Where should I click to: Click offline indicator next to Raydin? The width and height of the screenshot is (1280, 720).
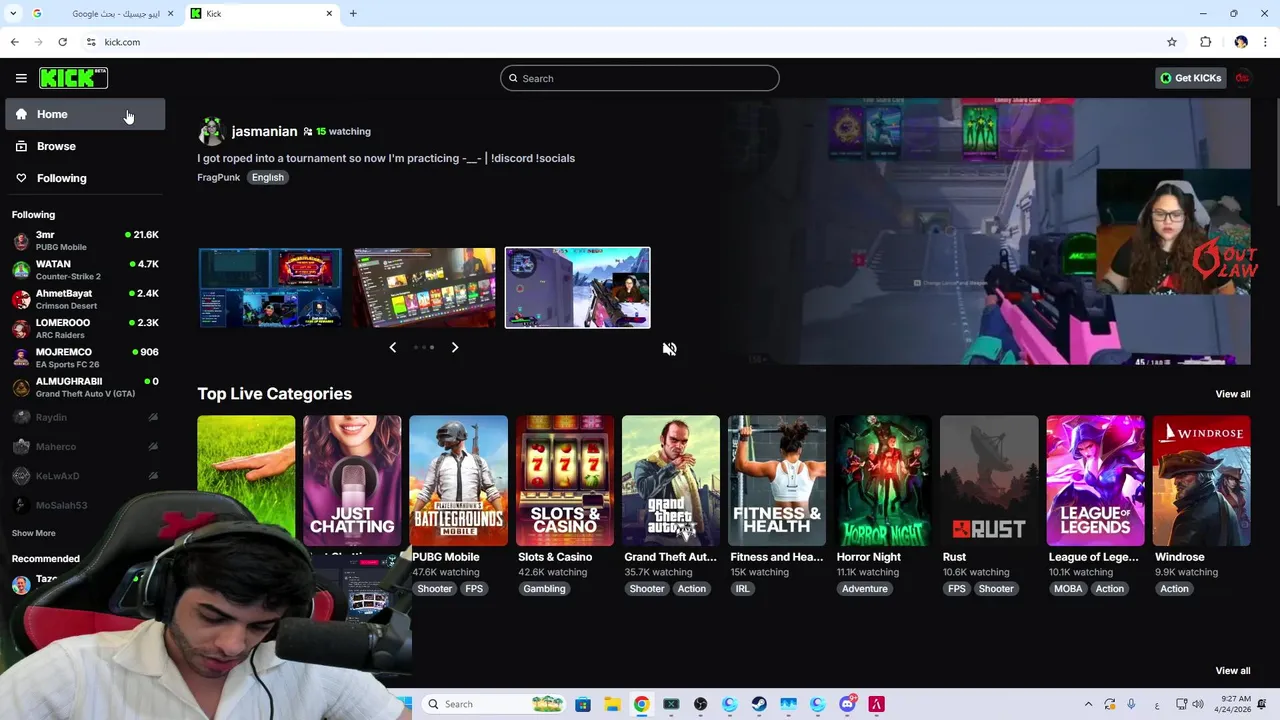point(153,417)
